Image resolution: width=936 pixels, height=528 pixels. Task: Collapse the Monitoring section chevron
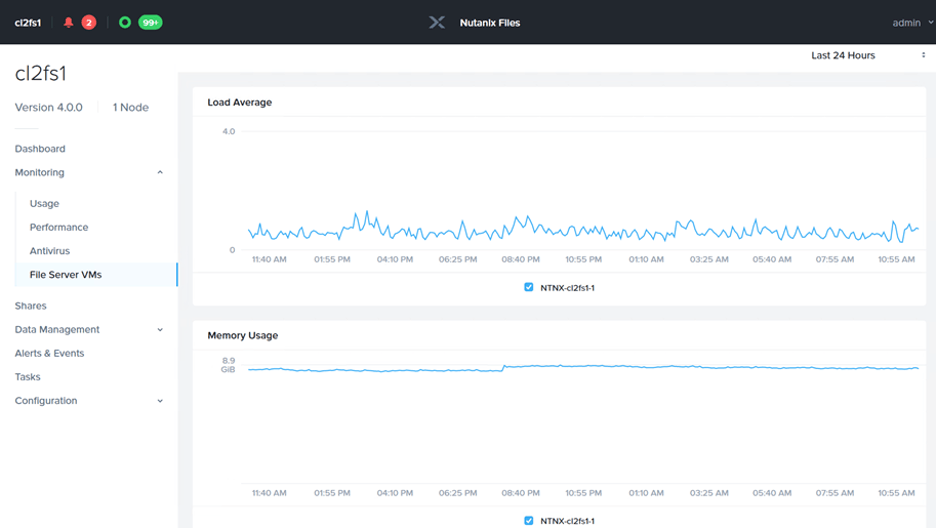(x=160, y=172)
